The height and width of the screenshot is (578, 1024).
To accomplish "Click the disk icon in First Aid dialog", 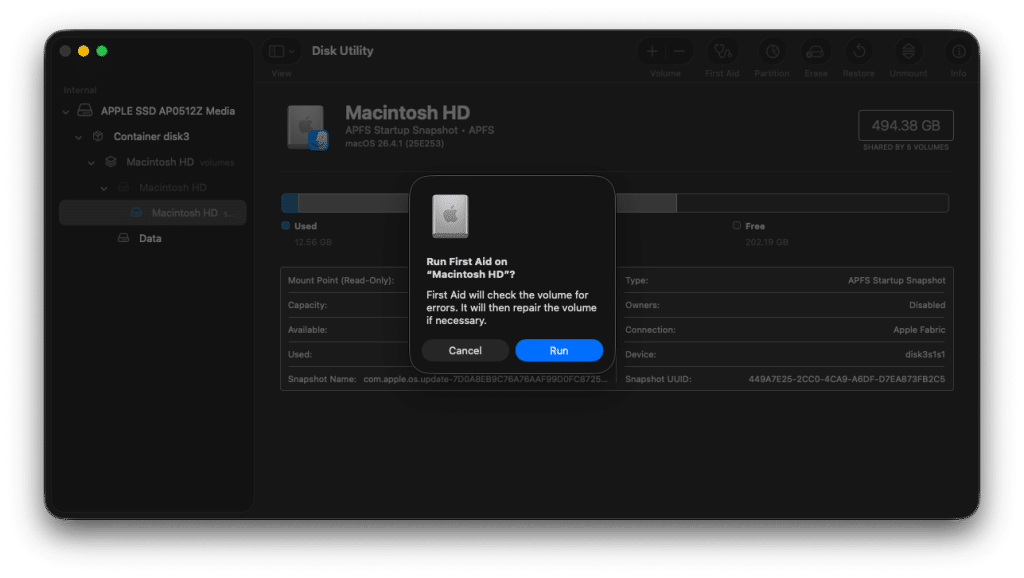I will [450, 216].
